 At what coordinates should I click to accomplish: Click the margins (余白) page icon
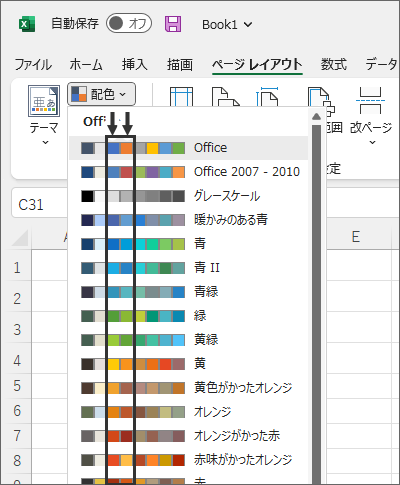pyautogui.click(x=181, y=97)
